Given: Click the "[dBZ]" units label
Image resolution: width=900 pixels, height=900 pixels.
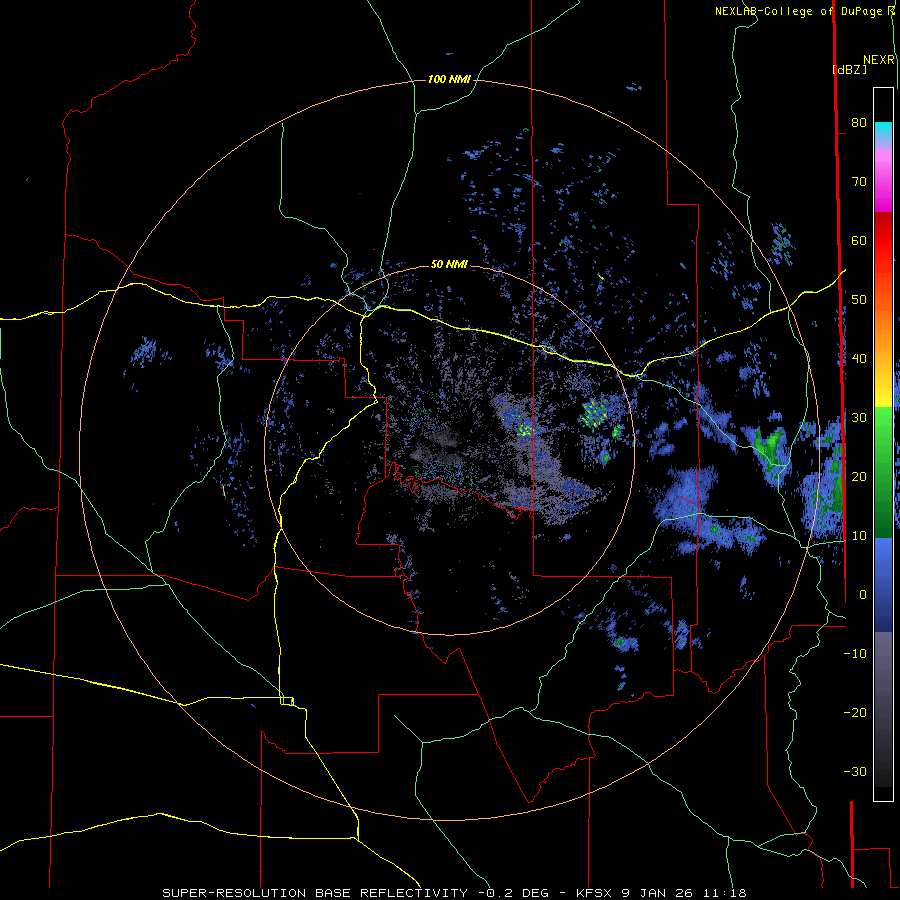Looking at the screenshot, I should pyautogui.click(x=849, y=69).
